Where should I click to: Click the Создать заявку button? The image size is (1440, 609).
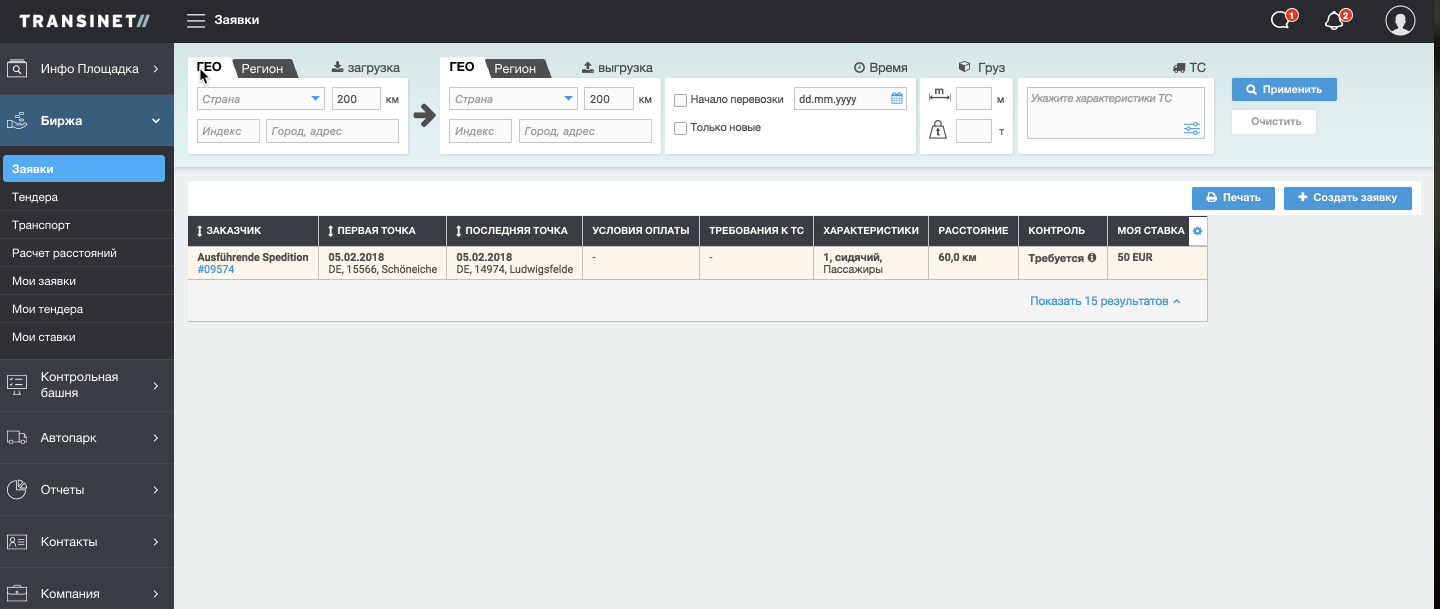1347,198
